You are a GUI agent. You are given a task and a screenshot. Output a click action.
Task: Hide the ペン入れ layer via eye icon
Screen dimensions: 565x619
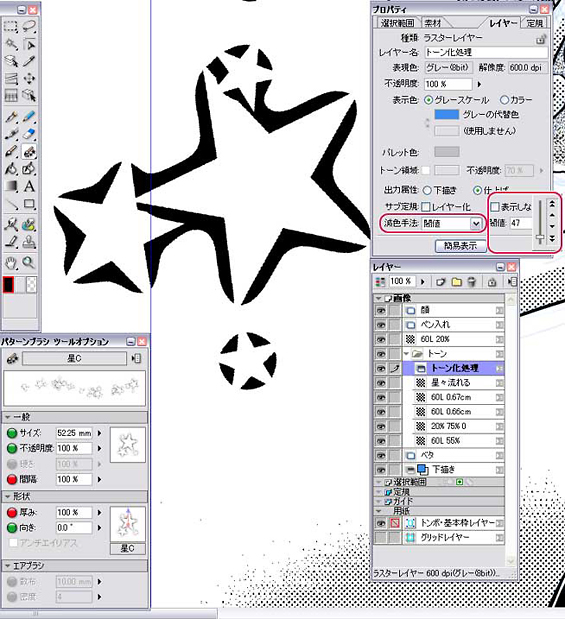(381, 325)
